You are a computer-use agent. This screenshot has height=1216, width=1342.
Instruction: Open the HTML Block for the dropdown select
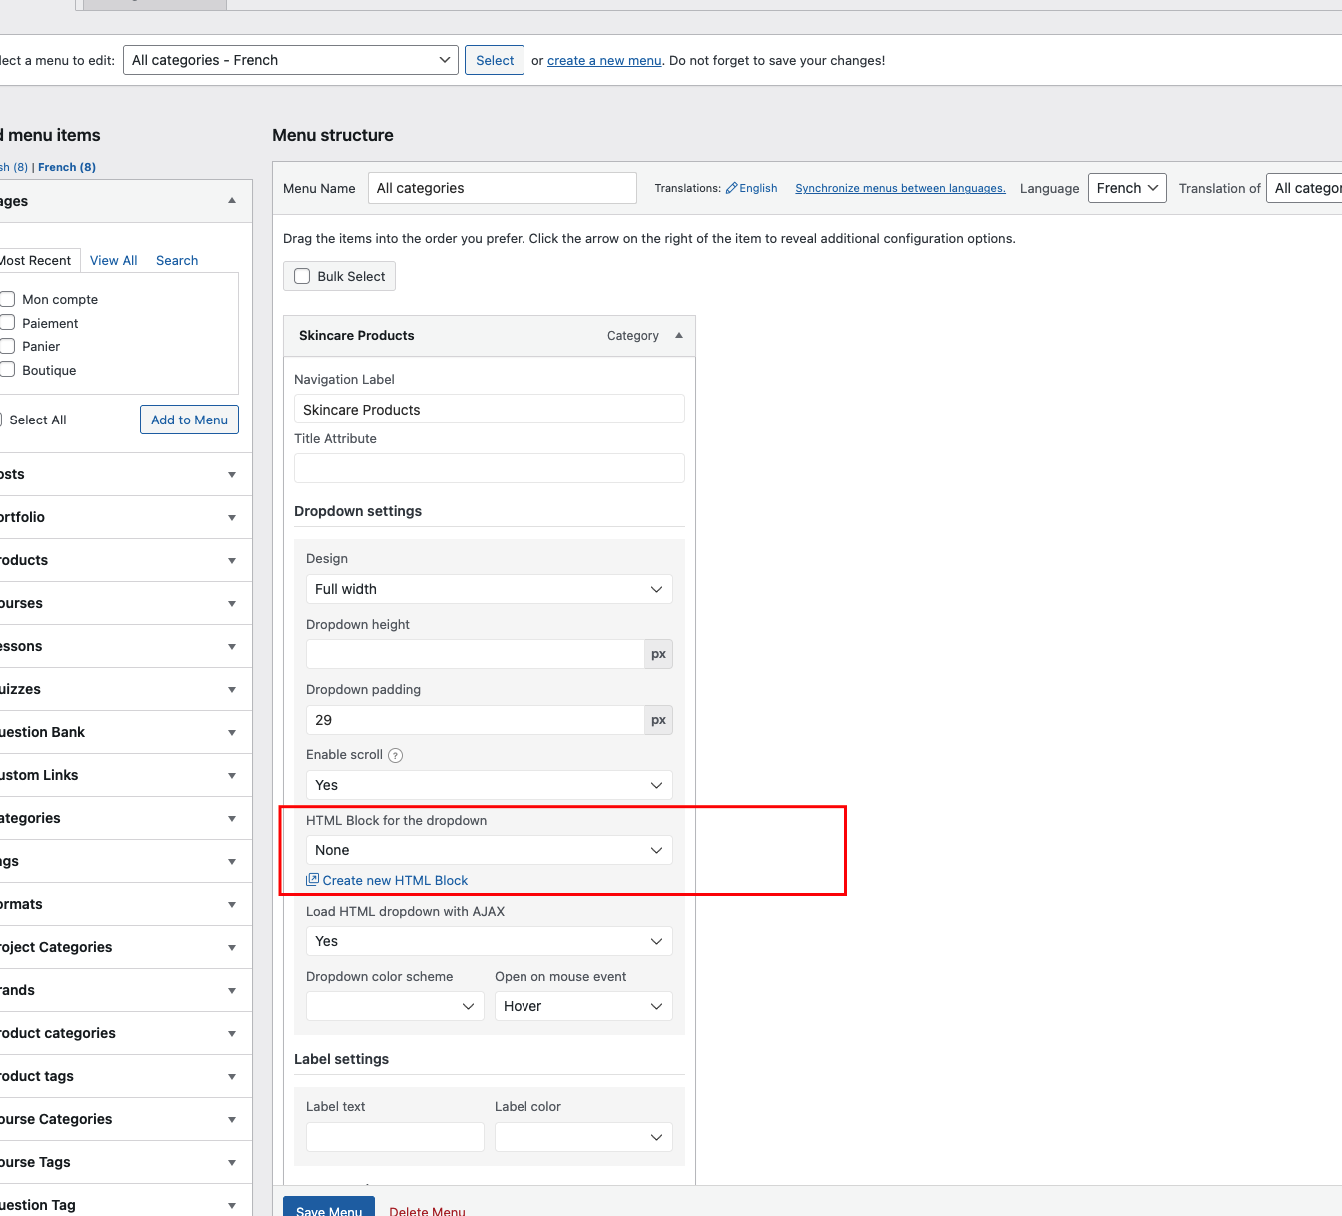point(489,850)
